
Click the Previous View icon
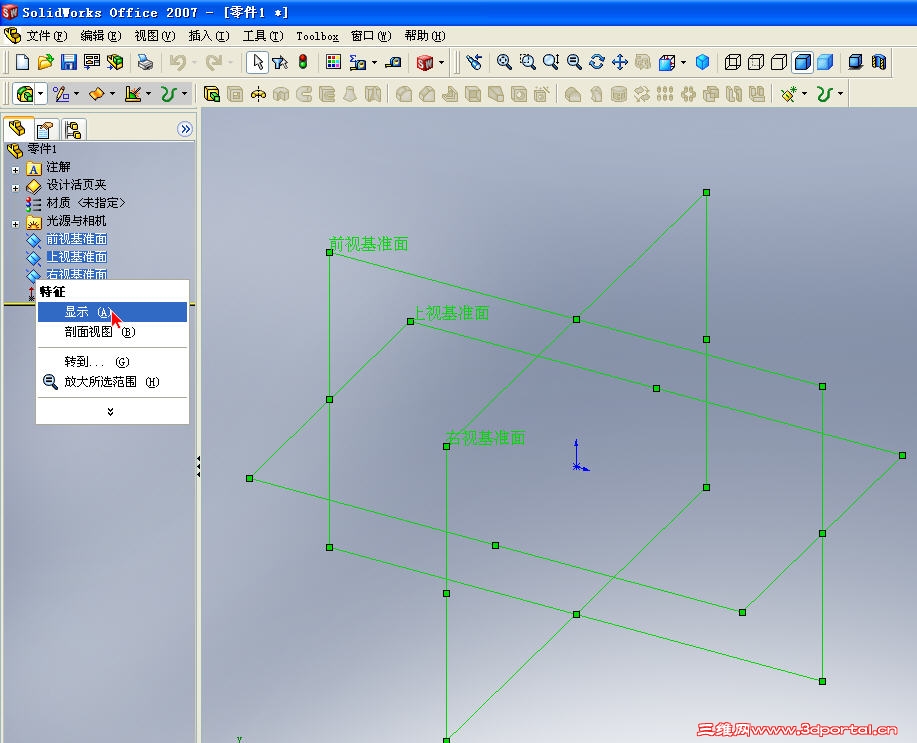pos(474,62)
